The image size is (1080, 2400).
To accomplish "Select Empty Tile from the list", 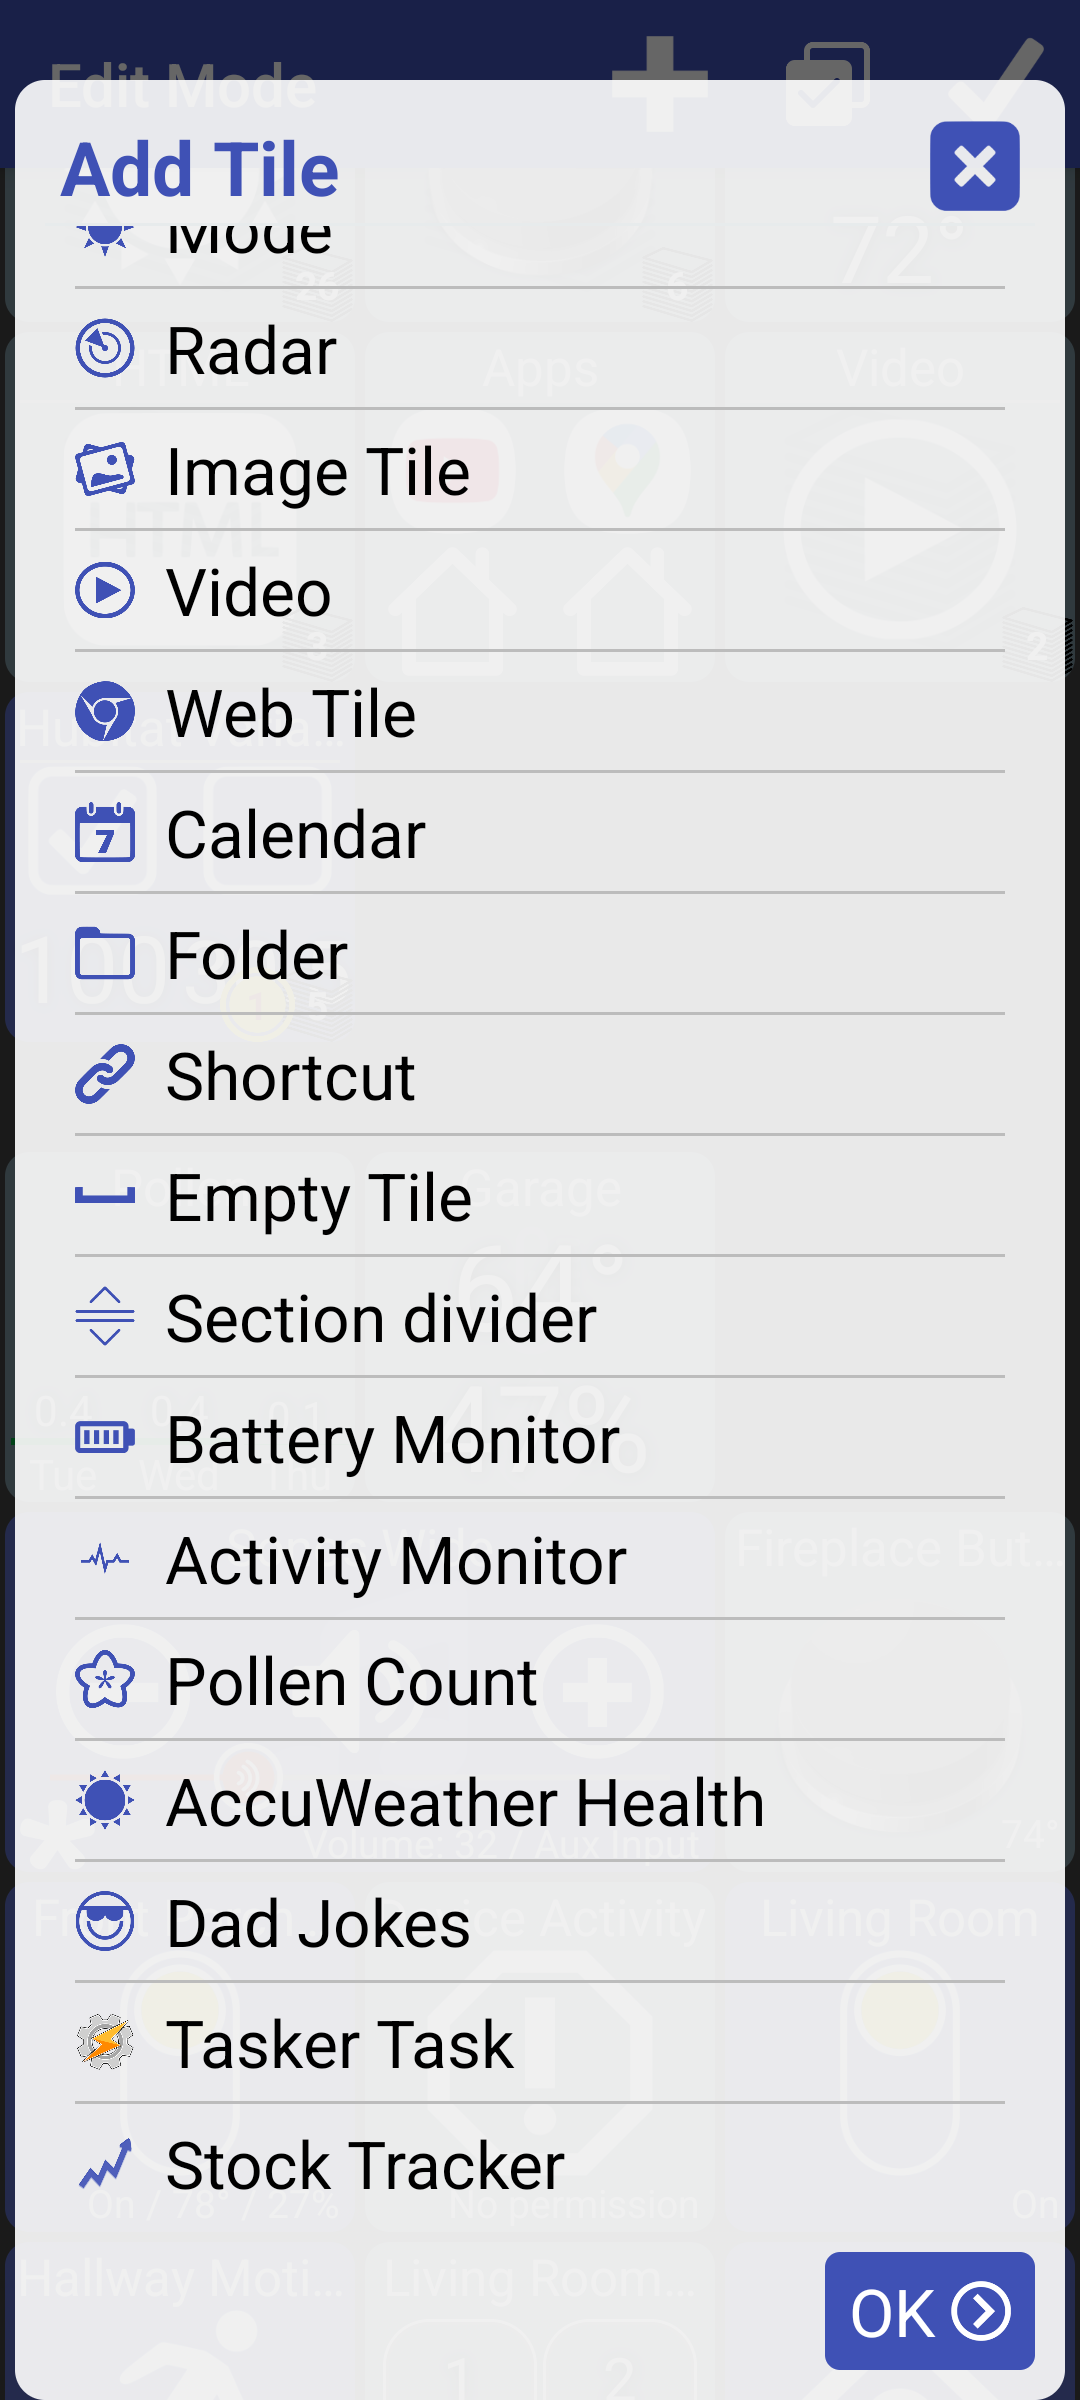I will point(319,1198).
